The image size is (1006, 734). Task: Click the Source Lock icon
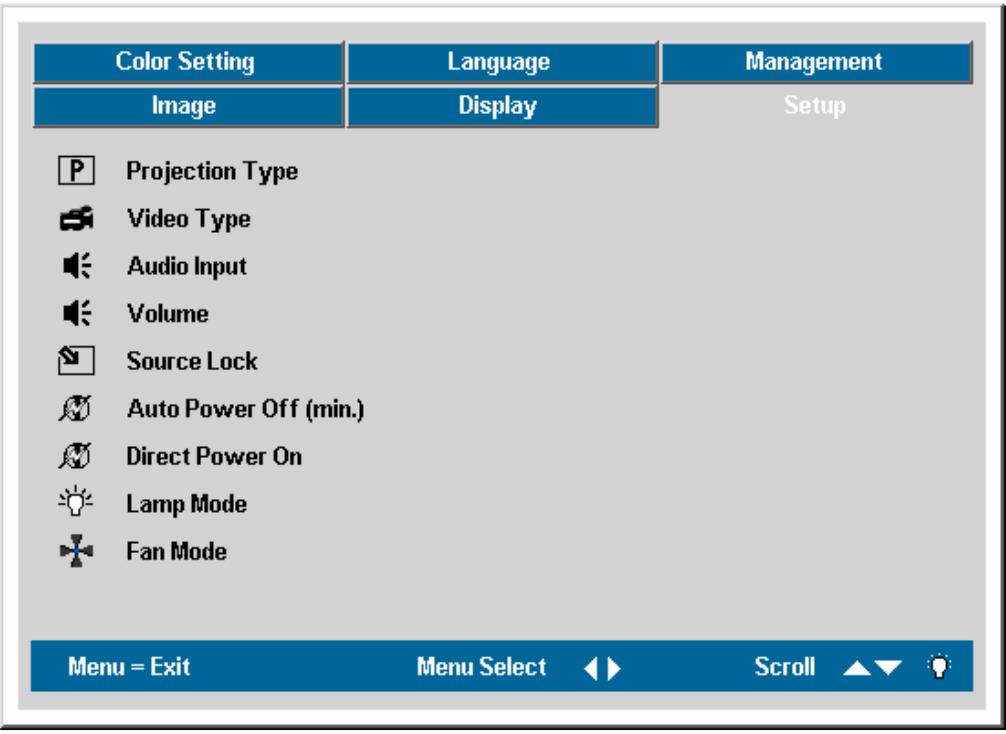pos(76,361)
